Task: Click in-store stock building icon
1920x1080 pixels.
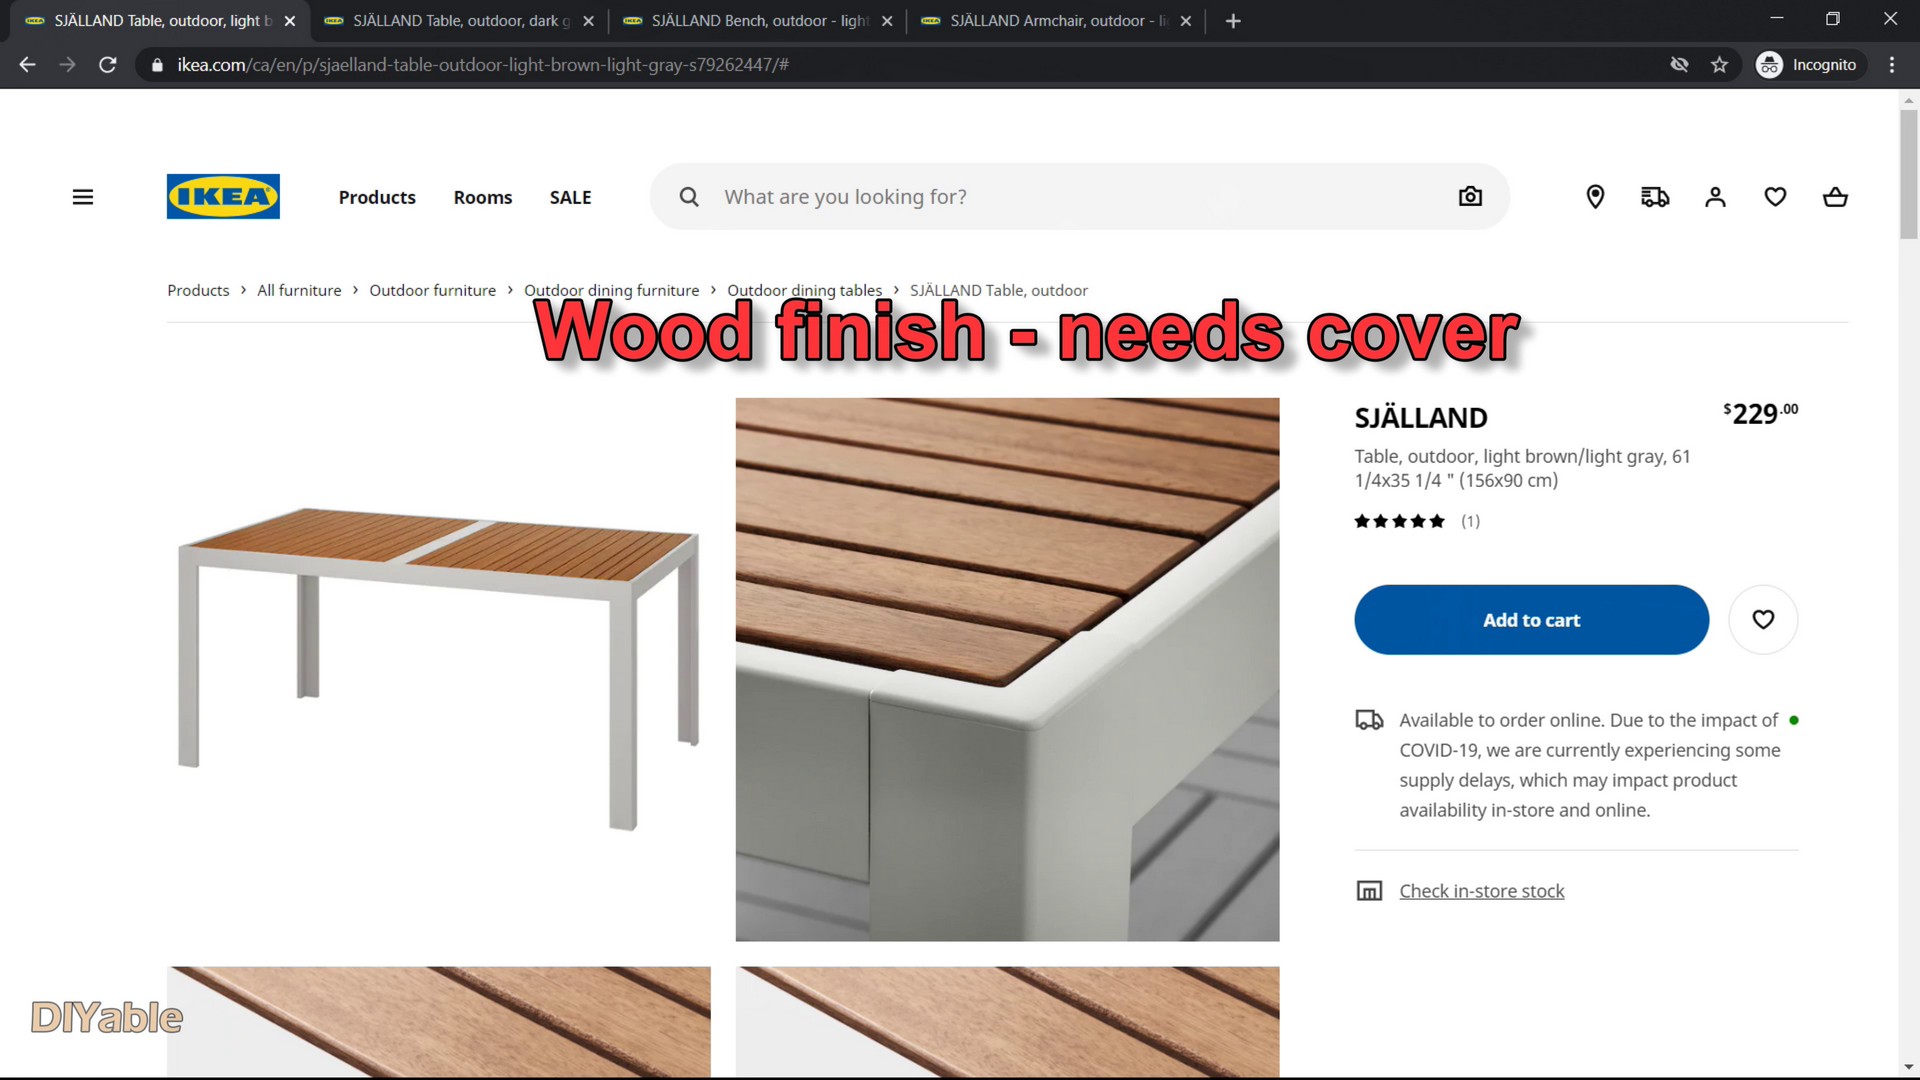Action: (x=1369, y=891)
